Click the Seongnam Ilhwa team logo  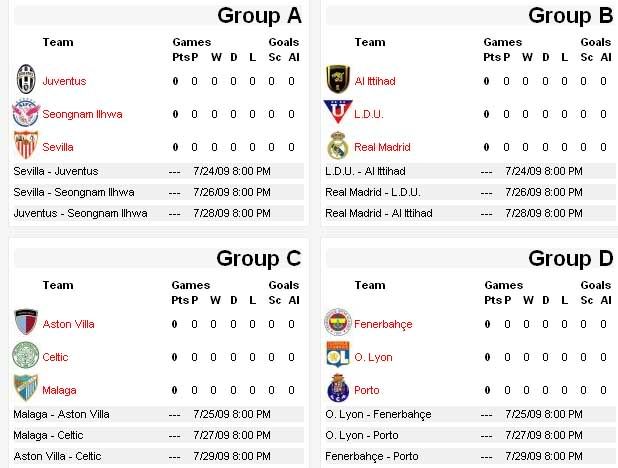[26, 113]
